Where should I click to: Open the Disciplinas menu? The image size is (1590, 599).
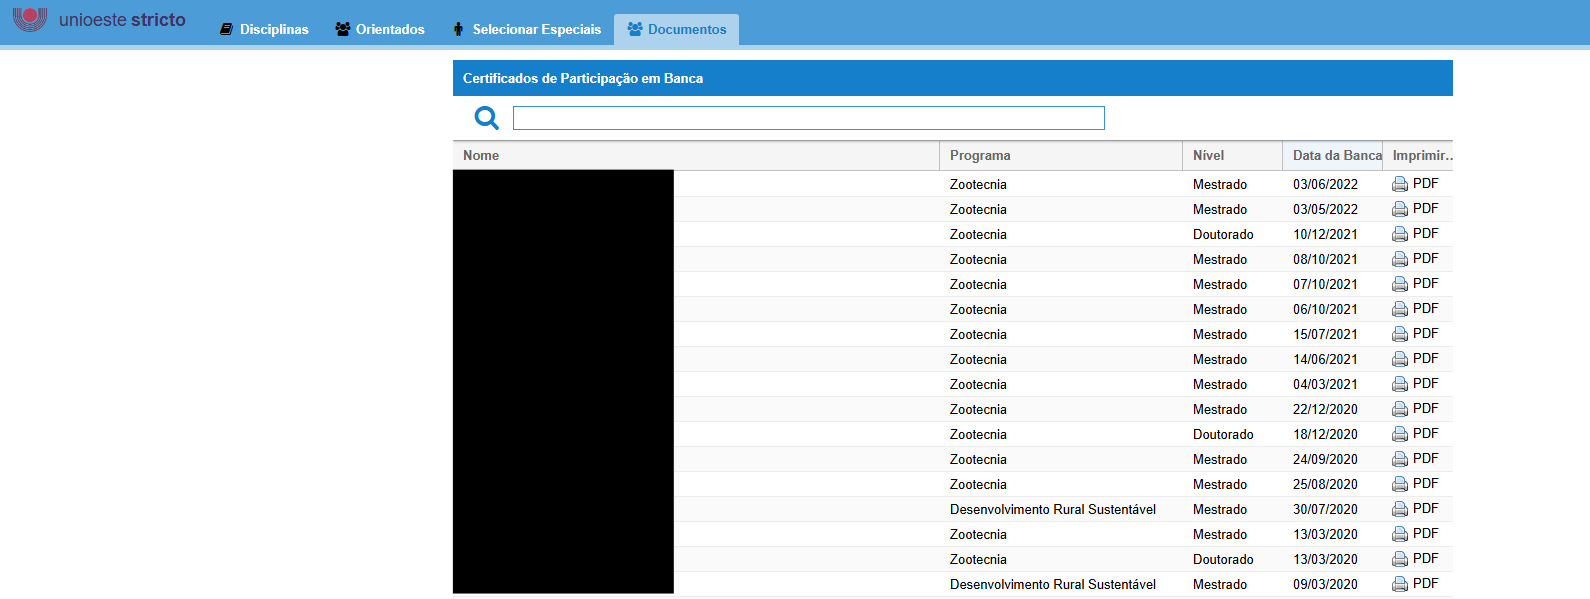pos(264,29)
